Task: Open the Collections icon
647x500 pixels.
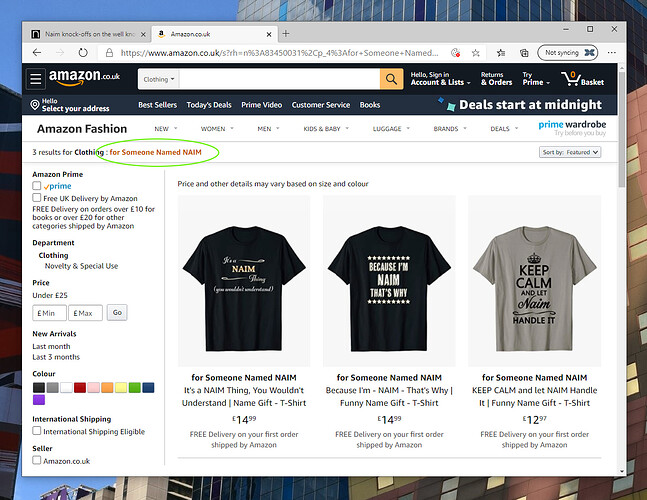Action: point(524,53)
